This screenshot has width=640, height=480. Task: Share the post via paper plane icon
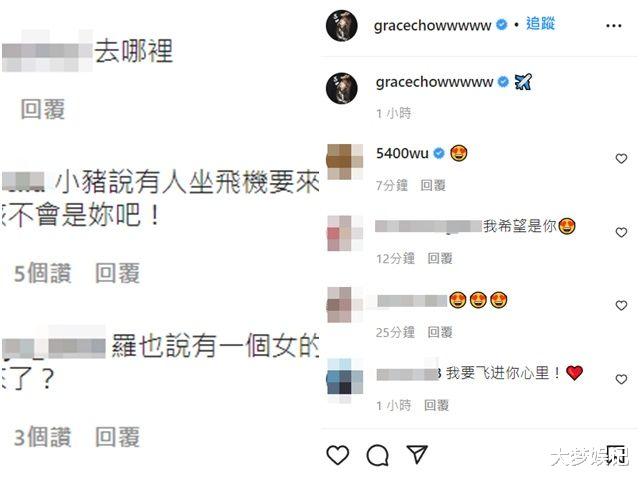click(417, 454)
